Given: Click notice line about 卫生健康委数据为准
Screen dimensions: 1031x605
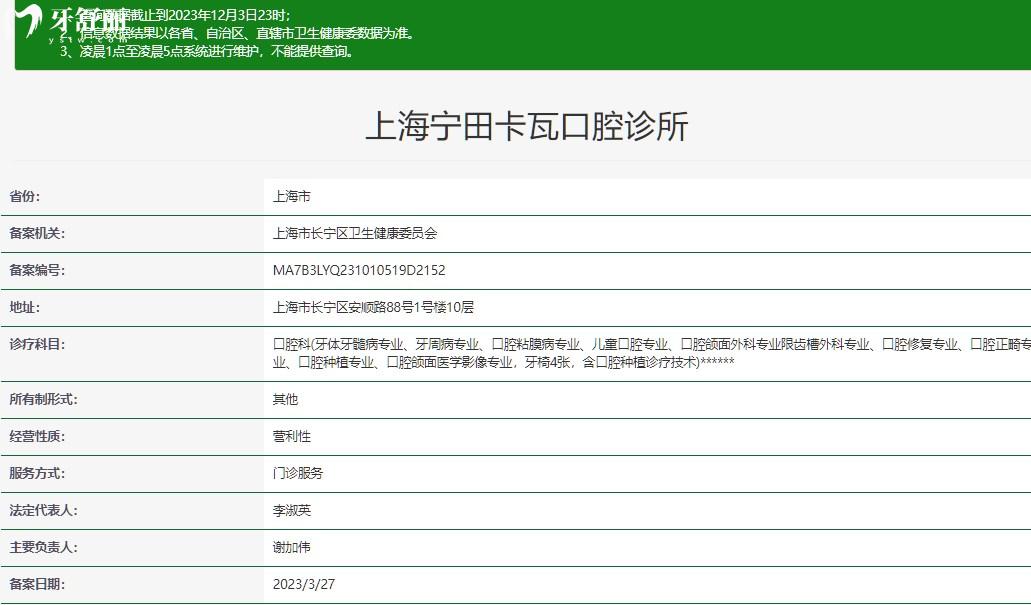Looking at the screenshot, I should click(x=238, y=33).
